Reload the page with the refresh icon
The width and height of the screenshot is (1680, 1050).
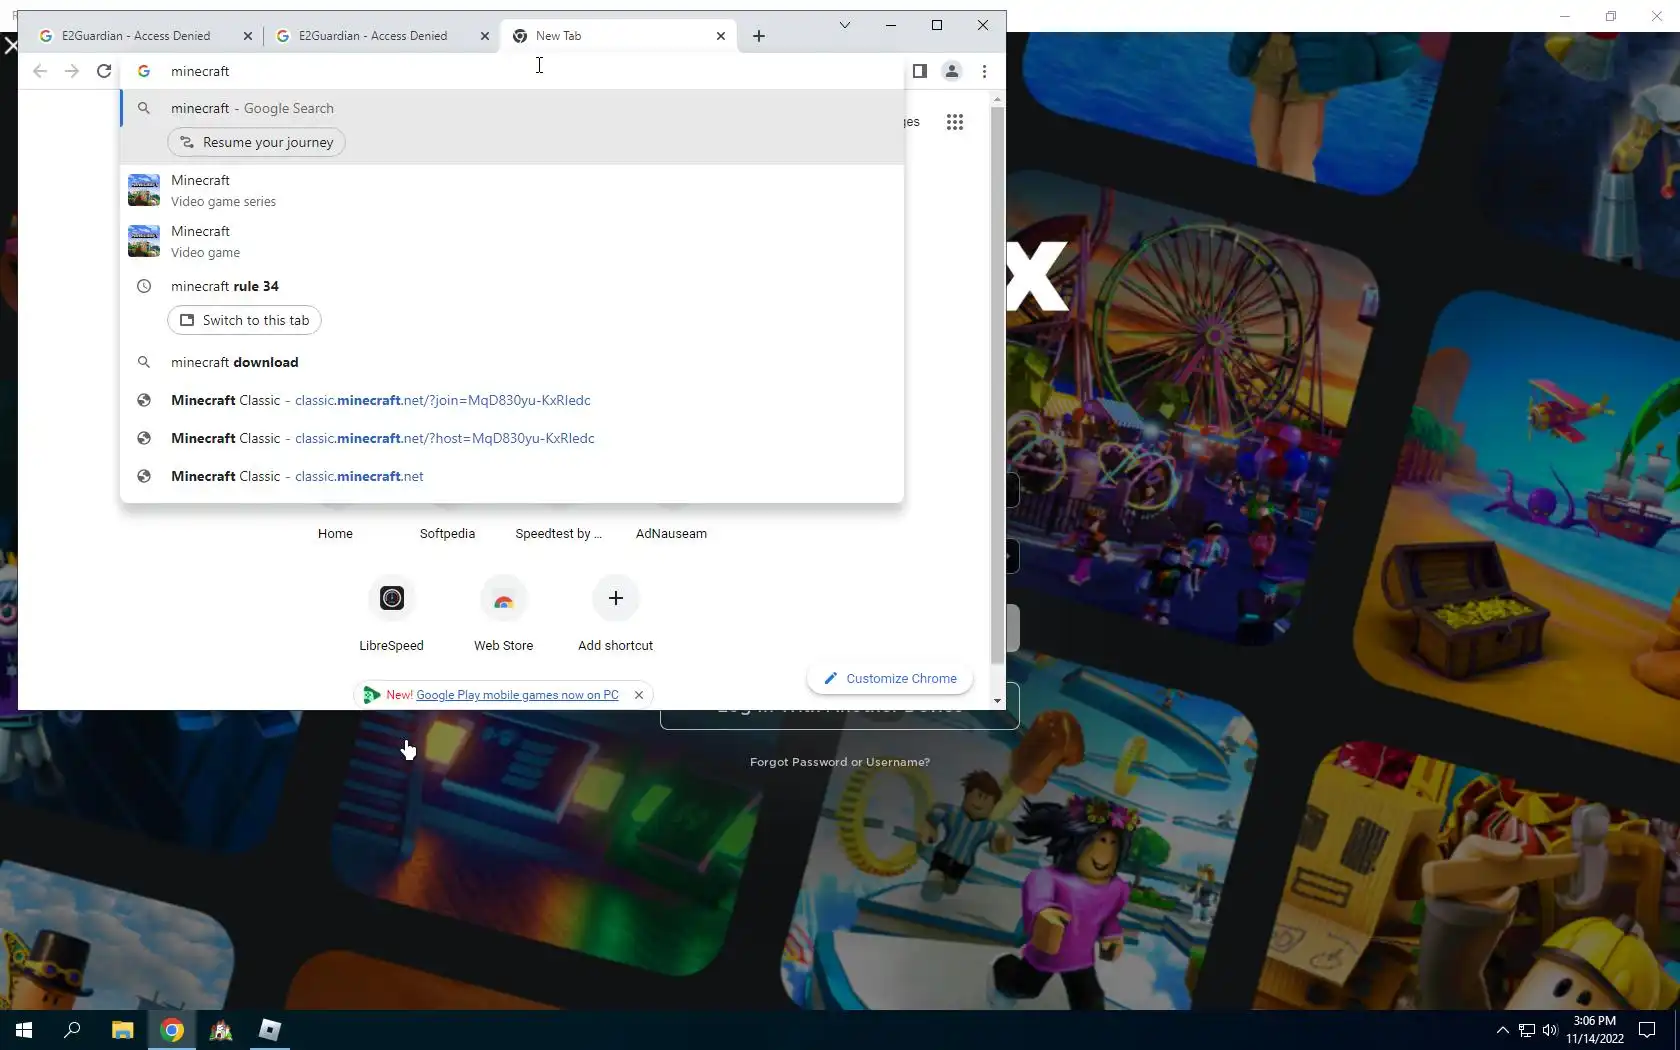pyautogui.click(x=104, y=71)
